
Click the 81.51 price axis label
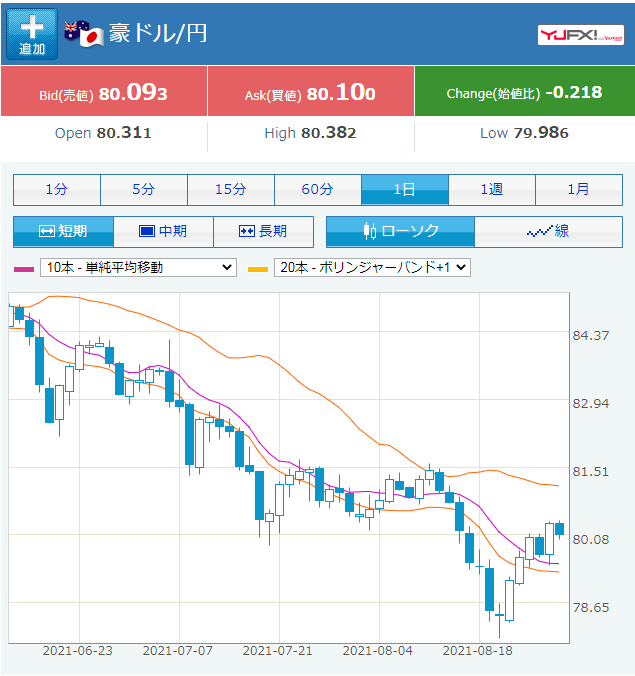[x=591, y=472]
